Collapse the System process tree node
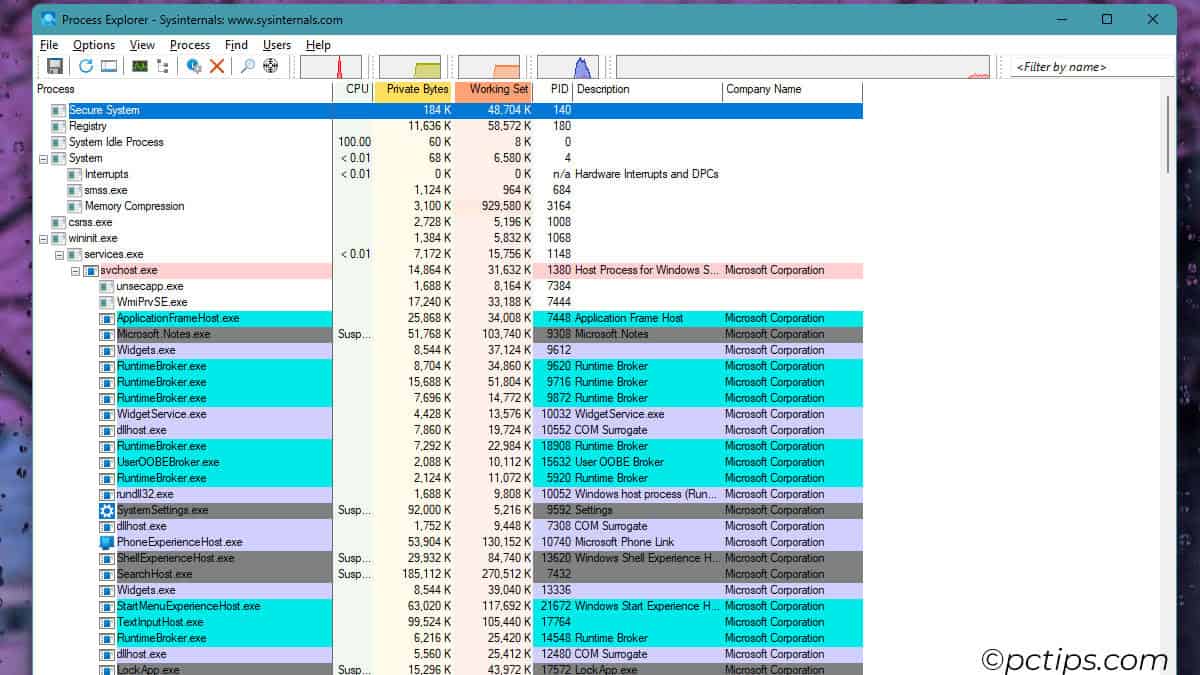The image size is (1200, 675). click(x=43, y=158)
